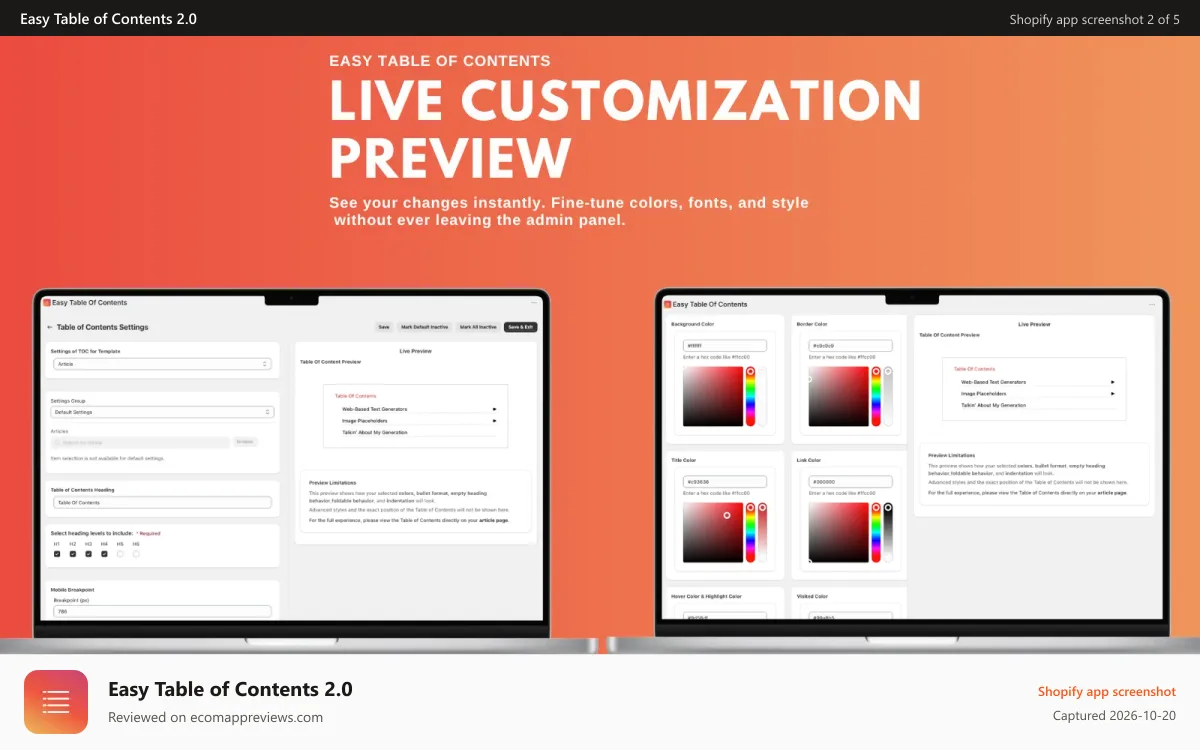This screenshot has height=750, width=1200.
Task: Click the Background Color saturation picker square
Action: tap(712, 396)
